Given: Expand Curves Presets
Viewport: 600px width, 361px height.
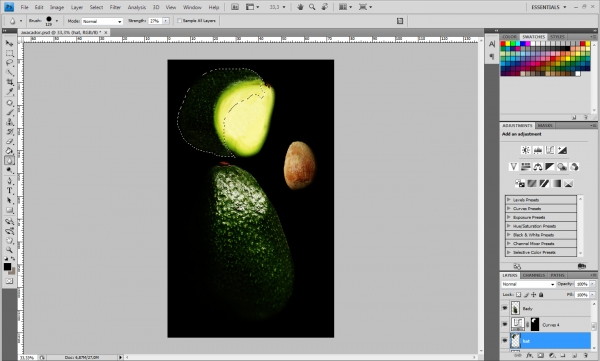Looking at the screenshot, I should 509,208.
